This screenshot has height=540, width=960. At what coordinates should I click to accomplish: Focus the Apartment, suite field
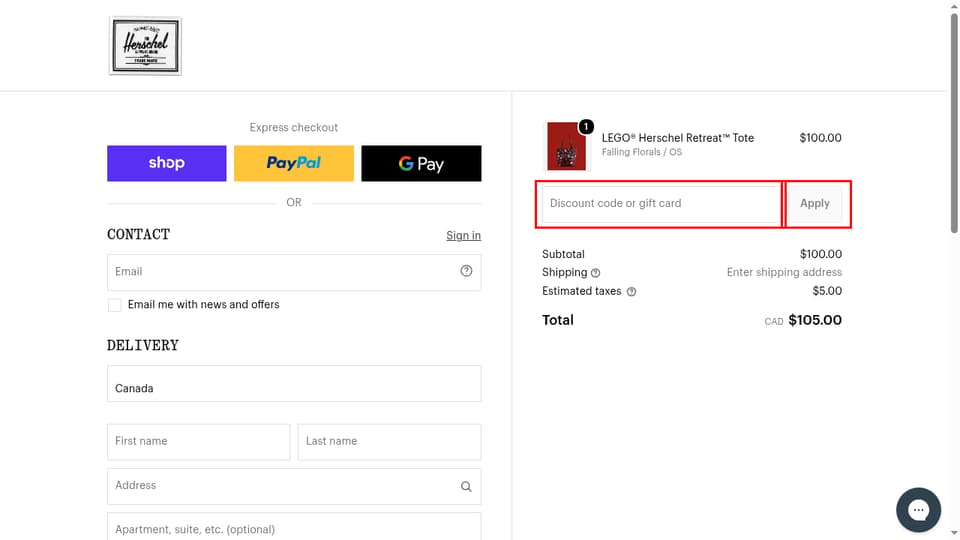[294, 527]
